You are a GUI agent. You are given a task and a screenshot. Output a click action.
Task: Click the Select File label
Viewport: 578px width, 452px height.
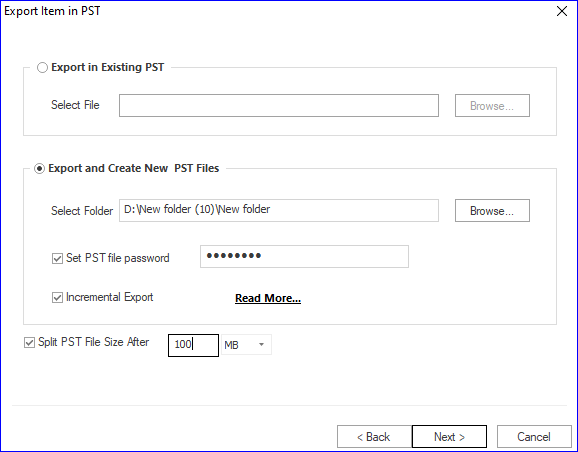[75, 105]
